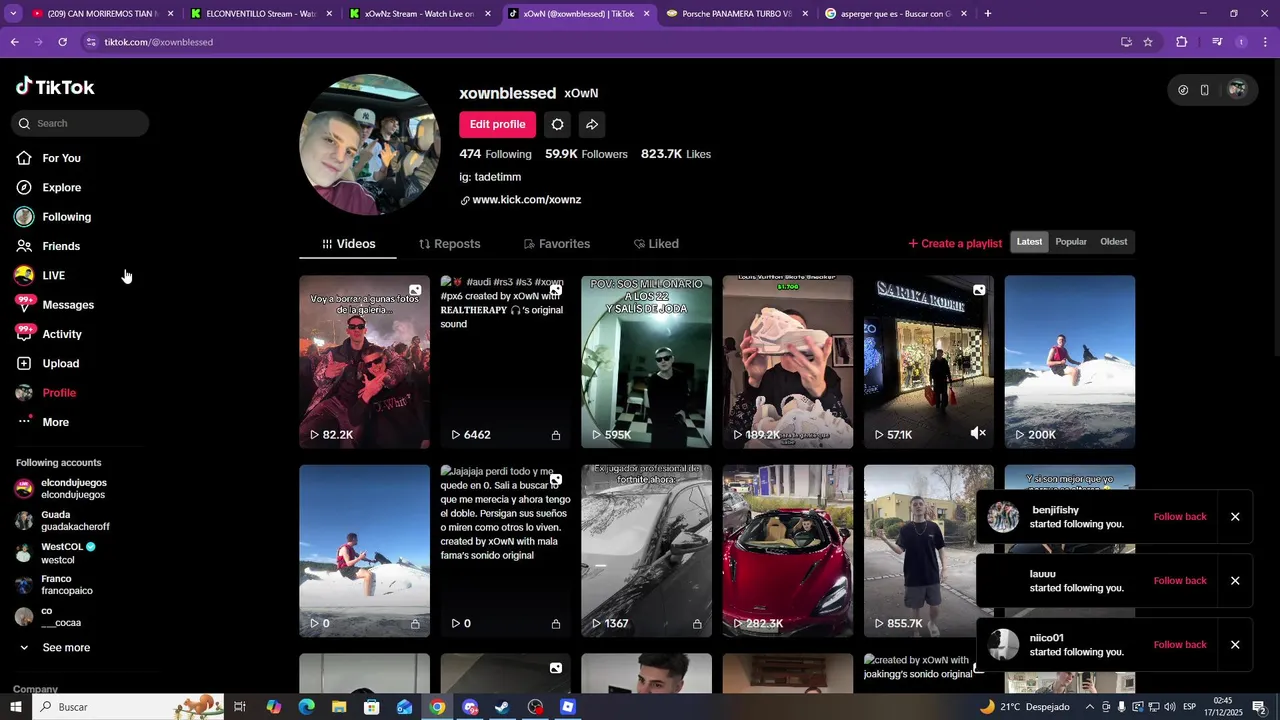
Task: Show hidden system tray icons
Action: (x=1090, y=707)
